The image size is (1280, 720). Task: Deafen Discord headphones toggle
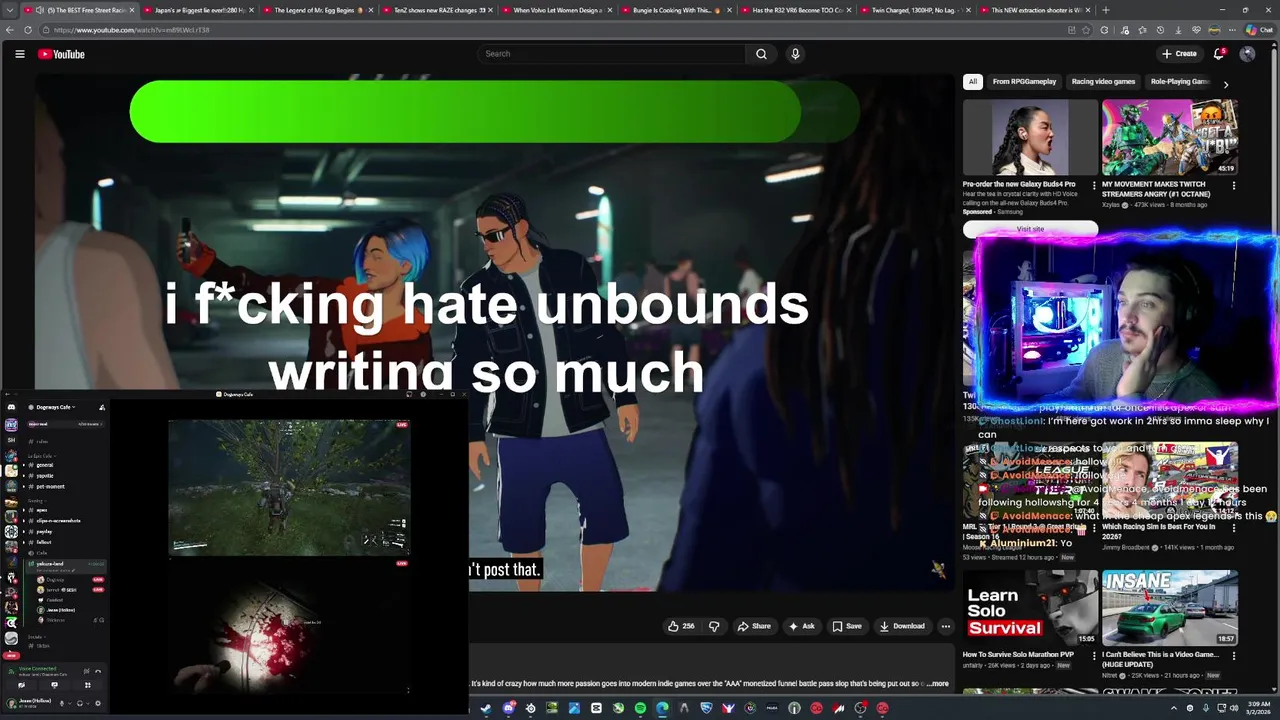tap(80, 703)
